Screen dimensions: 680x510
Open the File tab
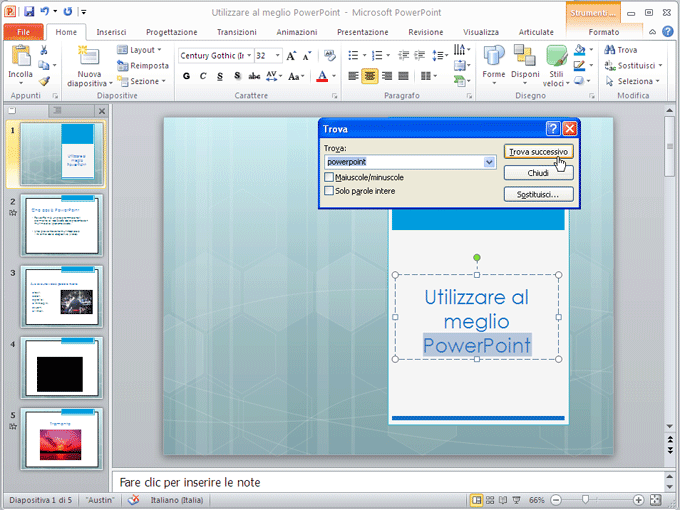(23, 32)
